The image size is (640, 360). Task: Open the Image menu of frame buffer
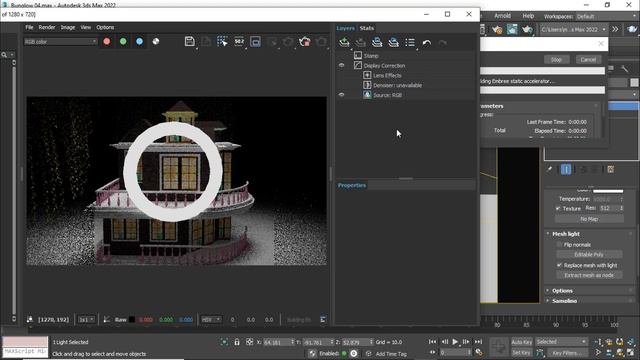(68, 27)
